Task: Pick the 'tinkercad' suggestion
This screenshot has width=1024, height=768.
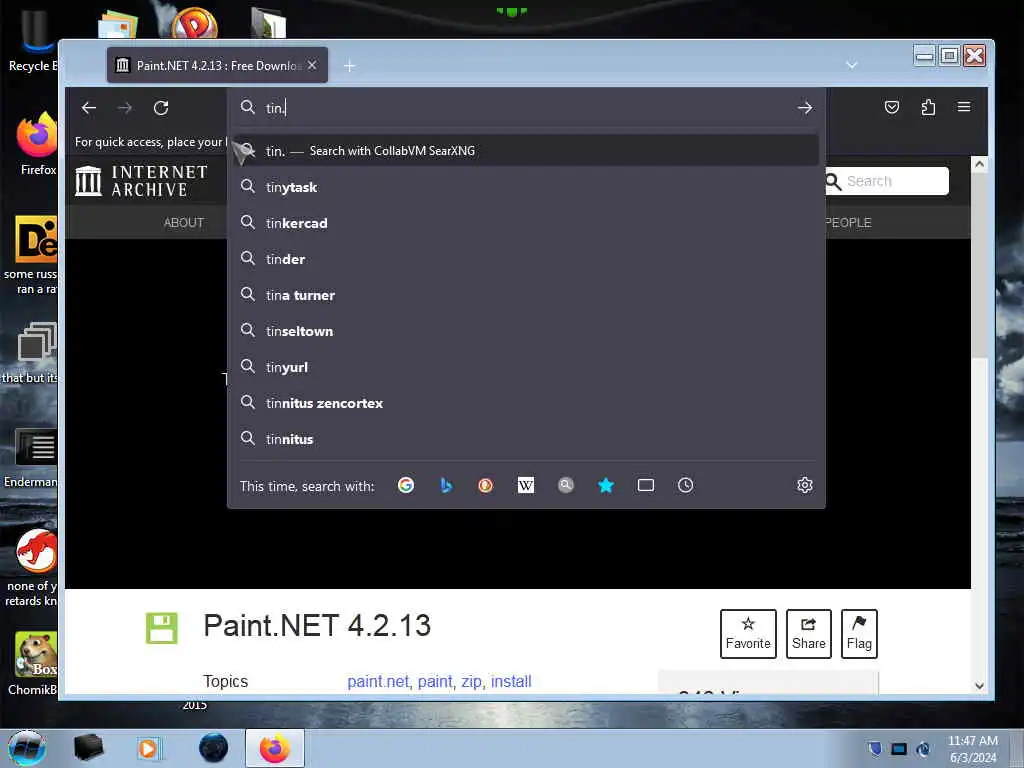Action: [526, 223]
